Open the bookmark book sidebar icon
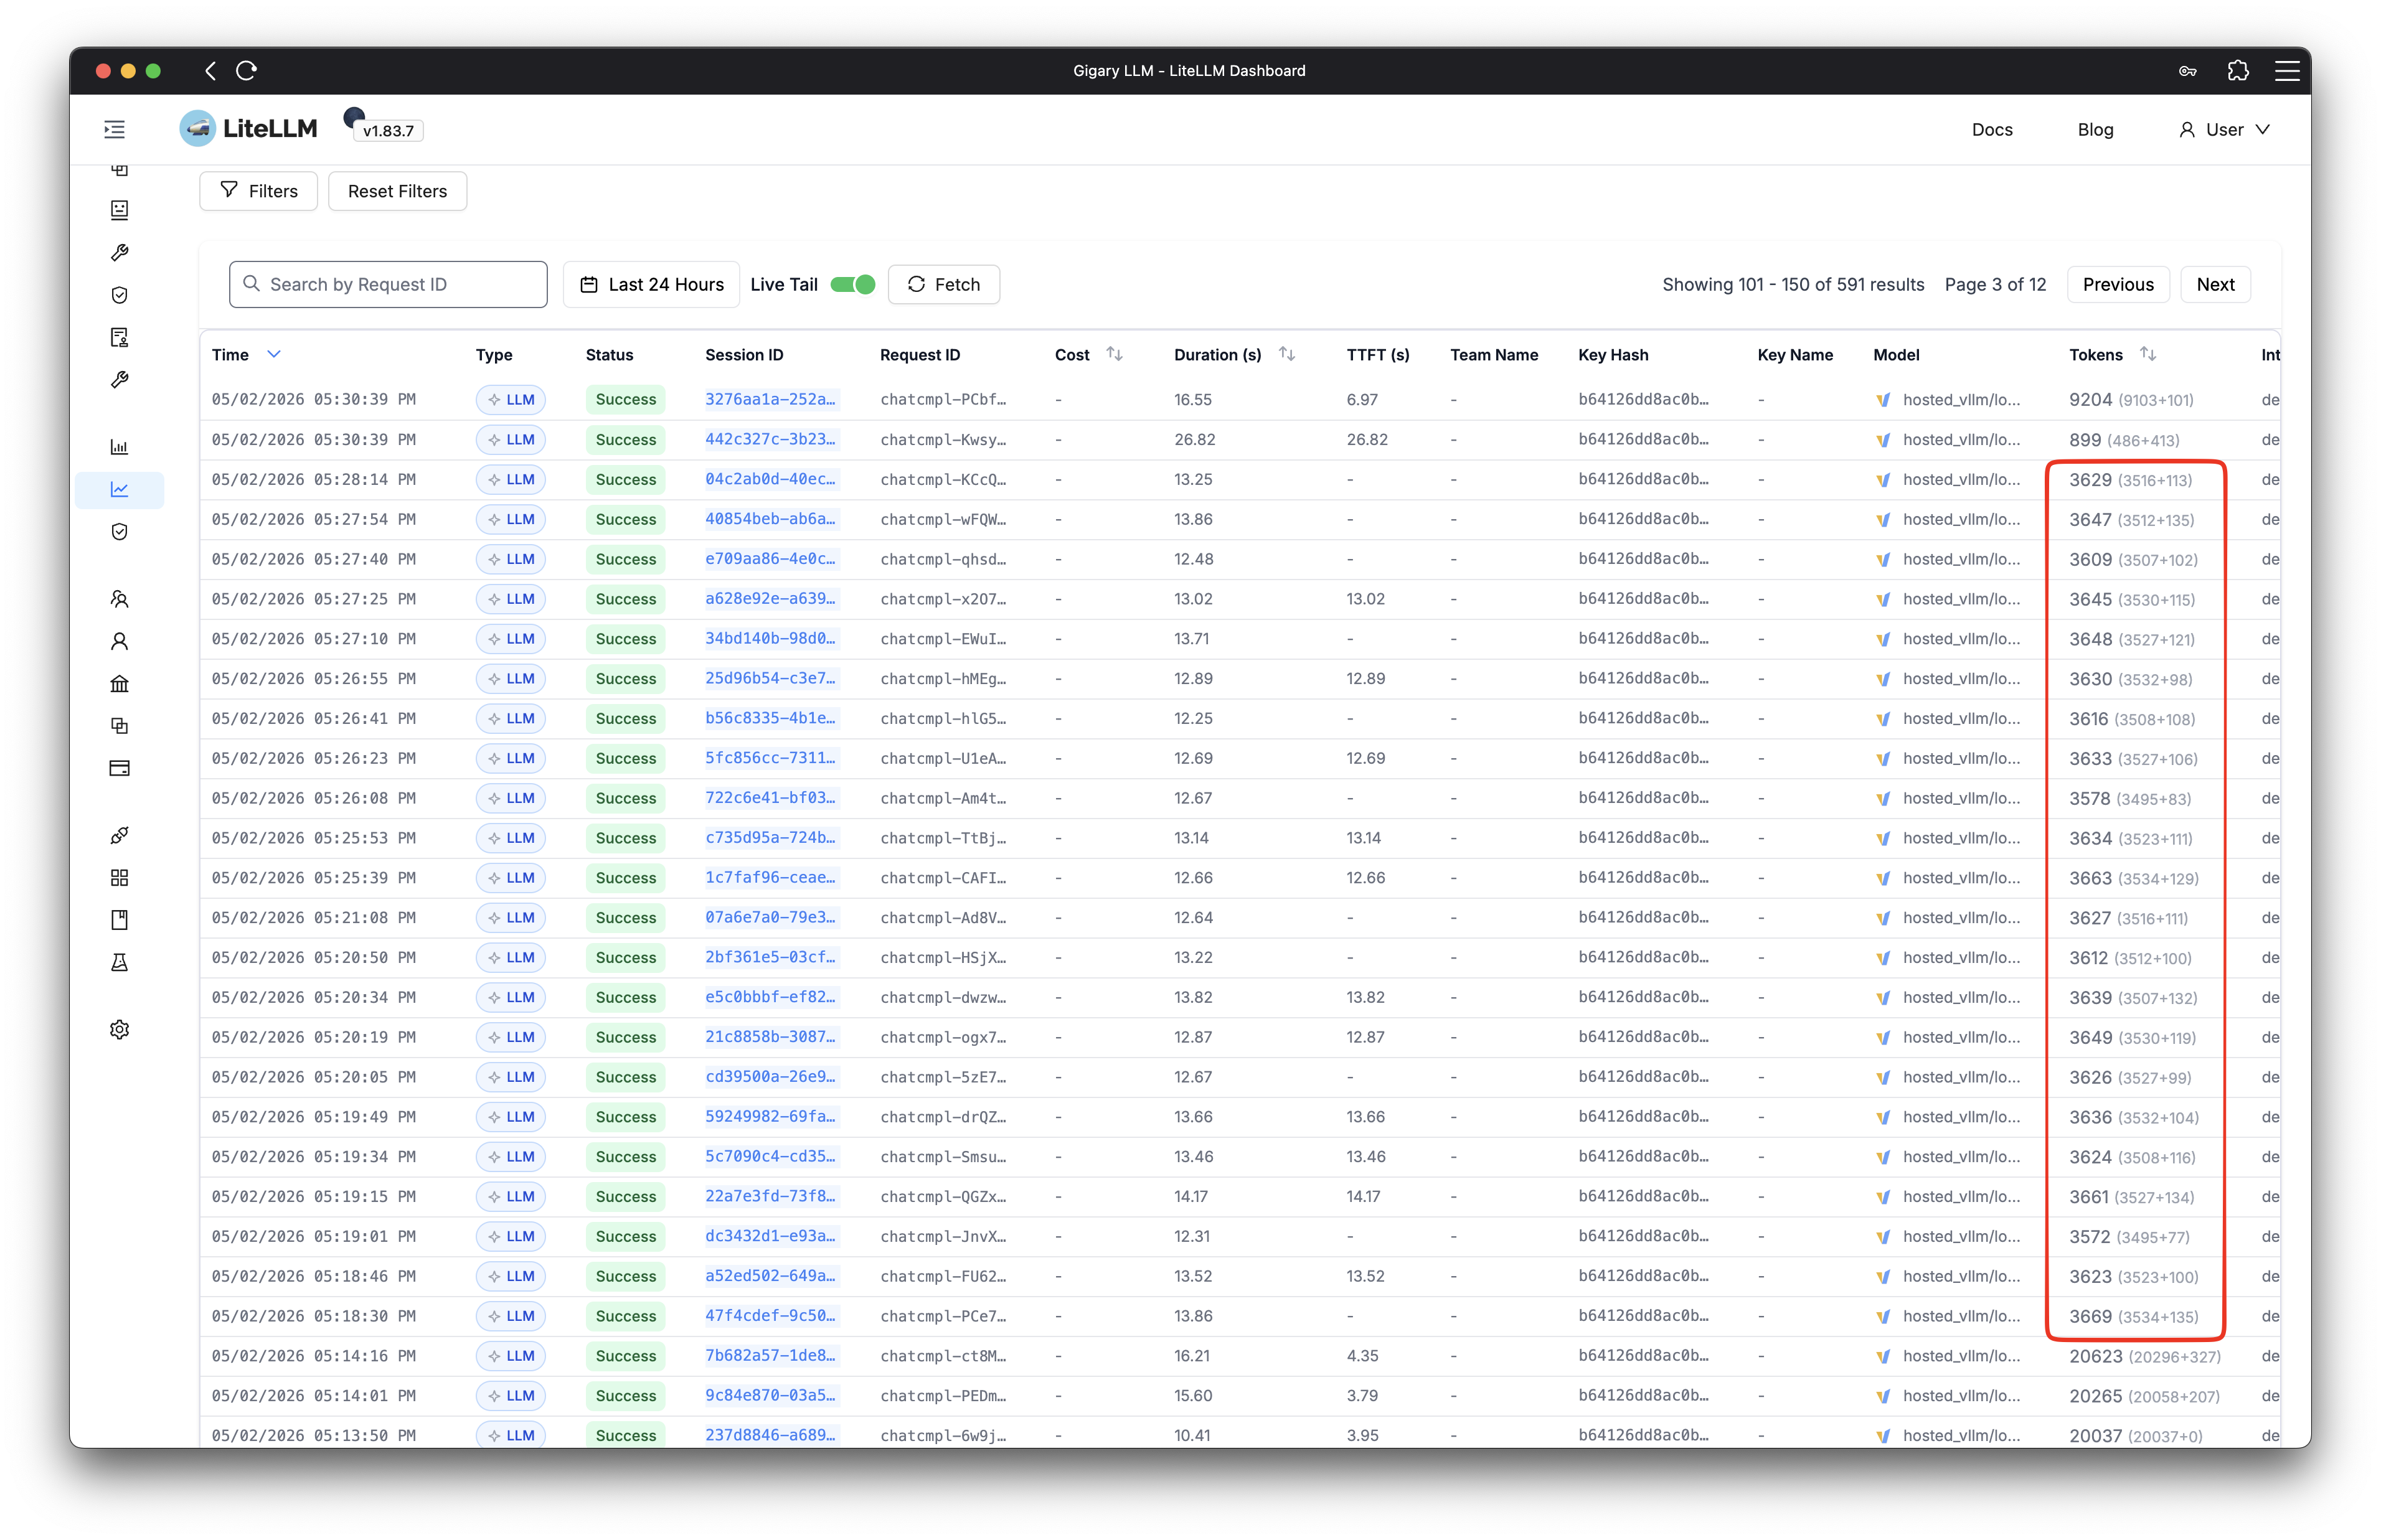 click(119, 920)
